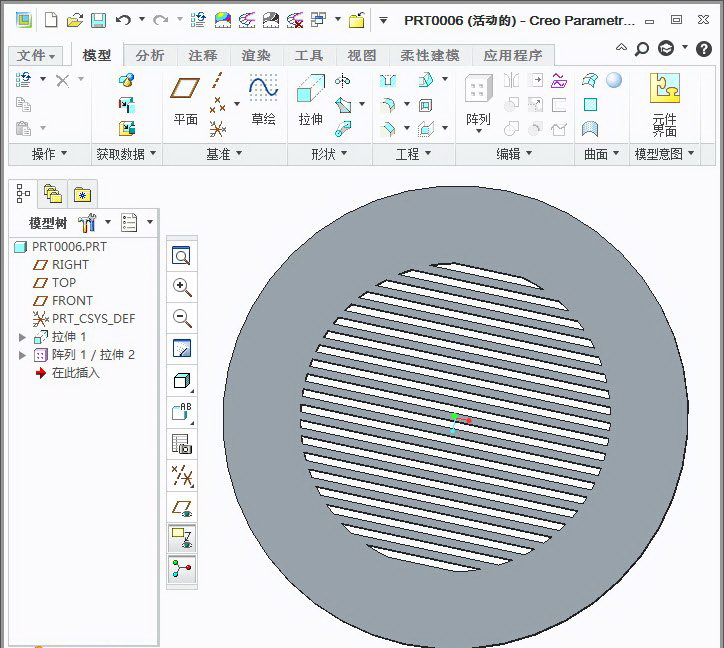The height and width of the screenshot is (648, 724).
Task: Toggle spin center display icon
Action: [182, 570]
